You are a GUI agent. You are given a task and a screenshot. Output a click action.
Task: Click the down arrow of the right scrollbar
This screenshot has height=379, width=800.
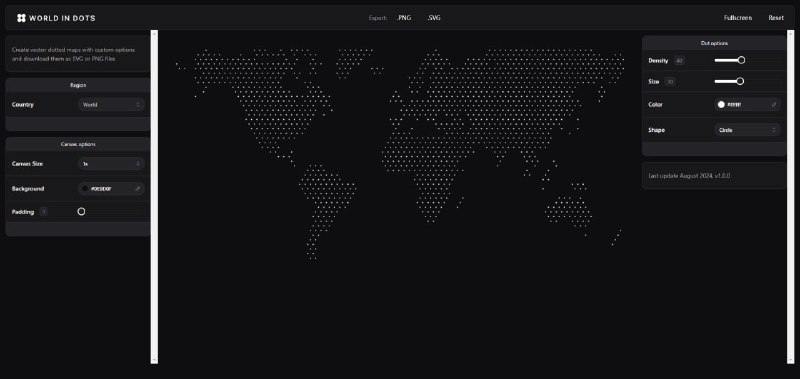790,360
